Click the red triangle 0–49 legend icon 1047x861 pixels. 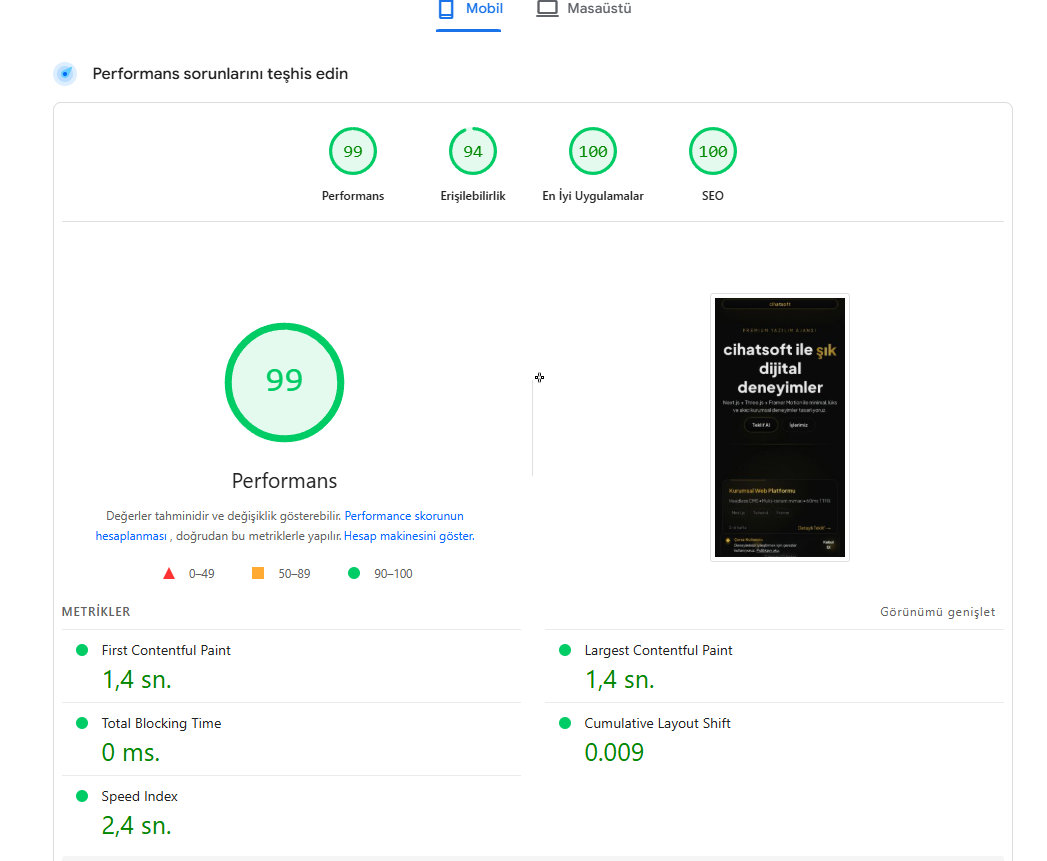click(169, 574)
